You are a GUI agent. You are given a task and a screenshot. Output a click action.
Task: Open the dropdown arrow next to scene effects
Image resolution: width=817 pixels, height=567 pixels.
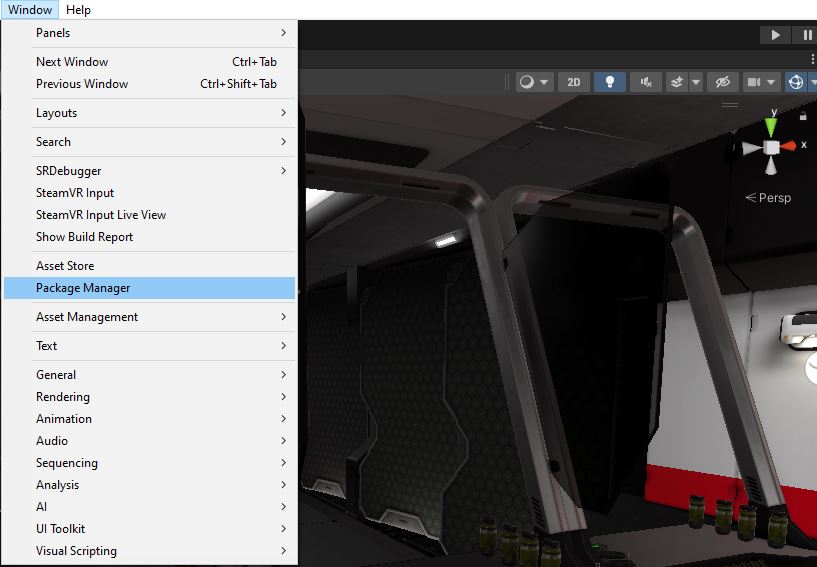coord(696,82)
